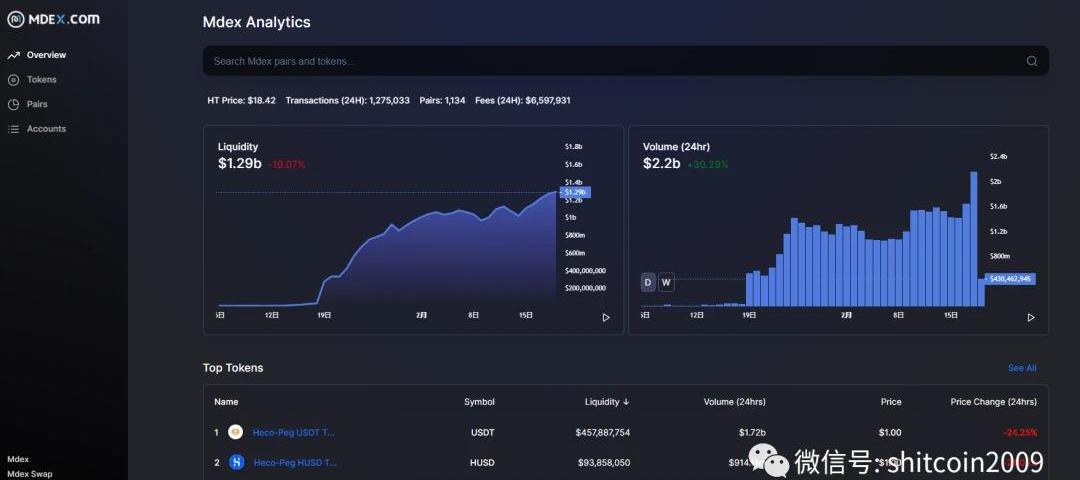Click the HUSD token icon in row 2
Image resolution: width=1080 pixels, height=480 pixels.
(237, 462)
